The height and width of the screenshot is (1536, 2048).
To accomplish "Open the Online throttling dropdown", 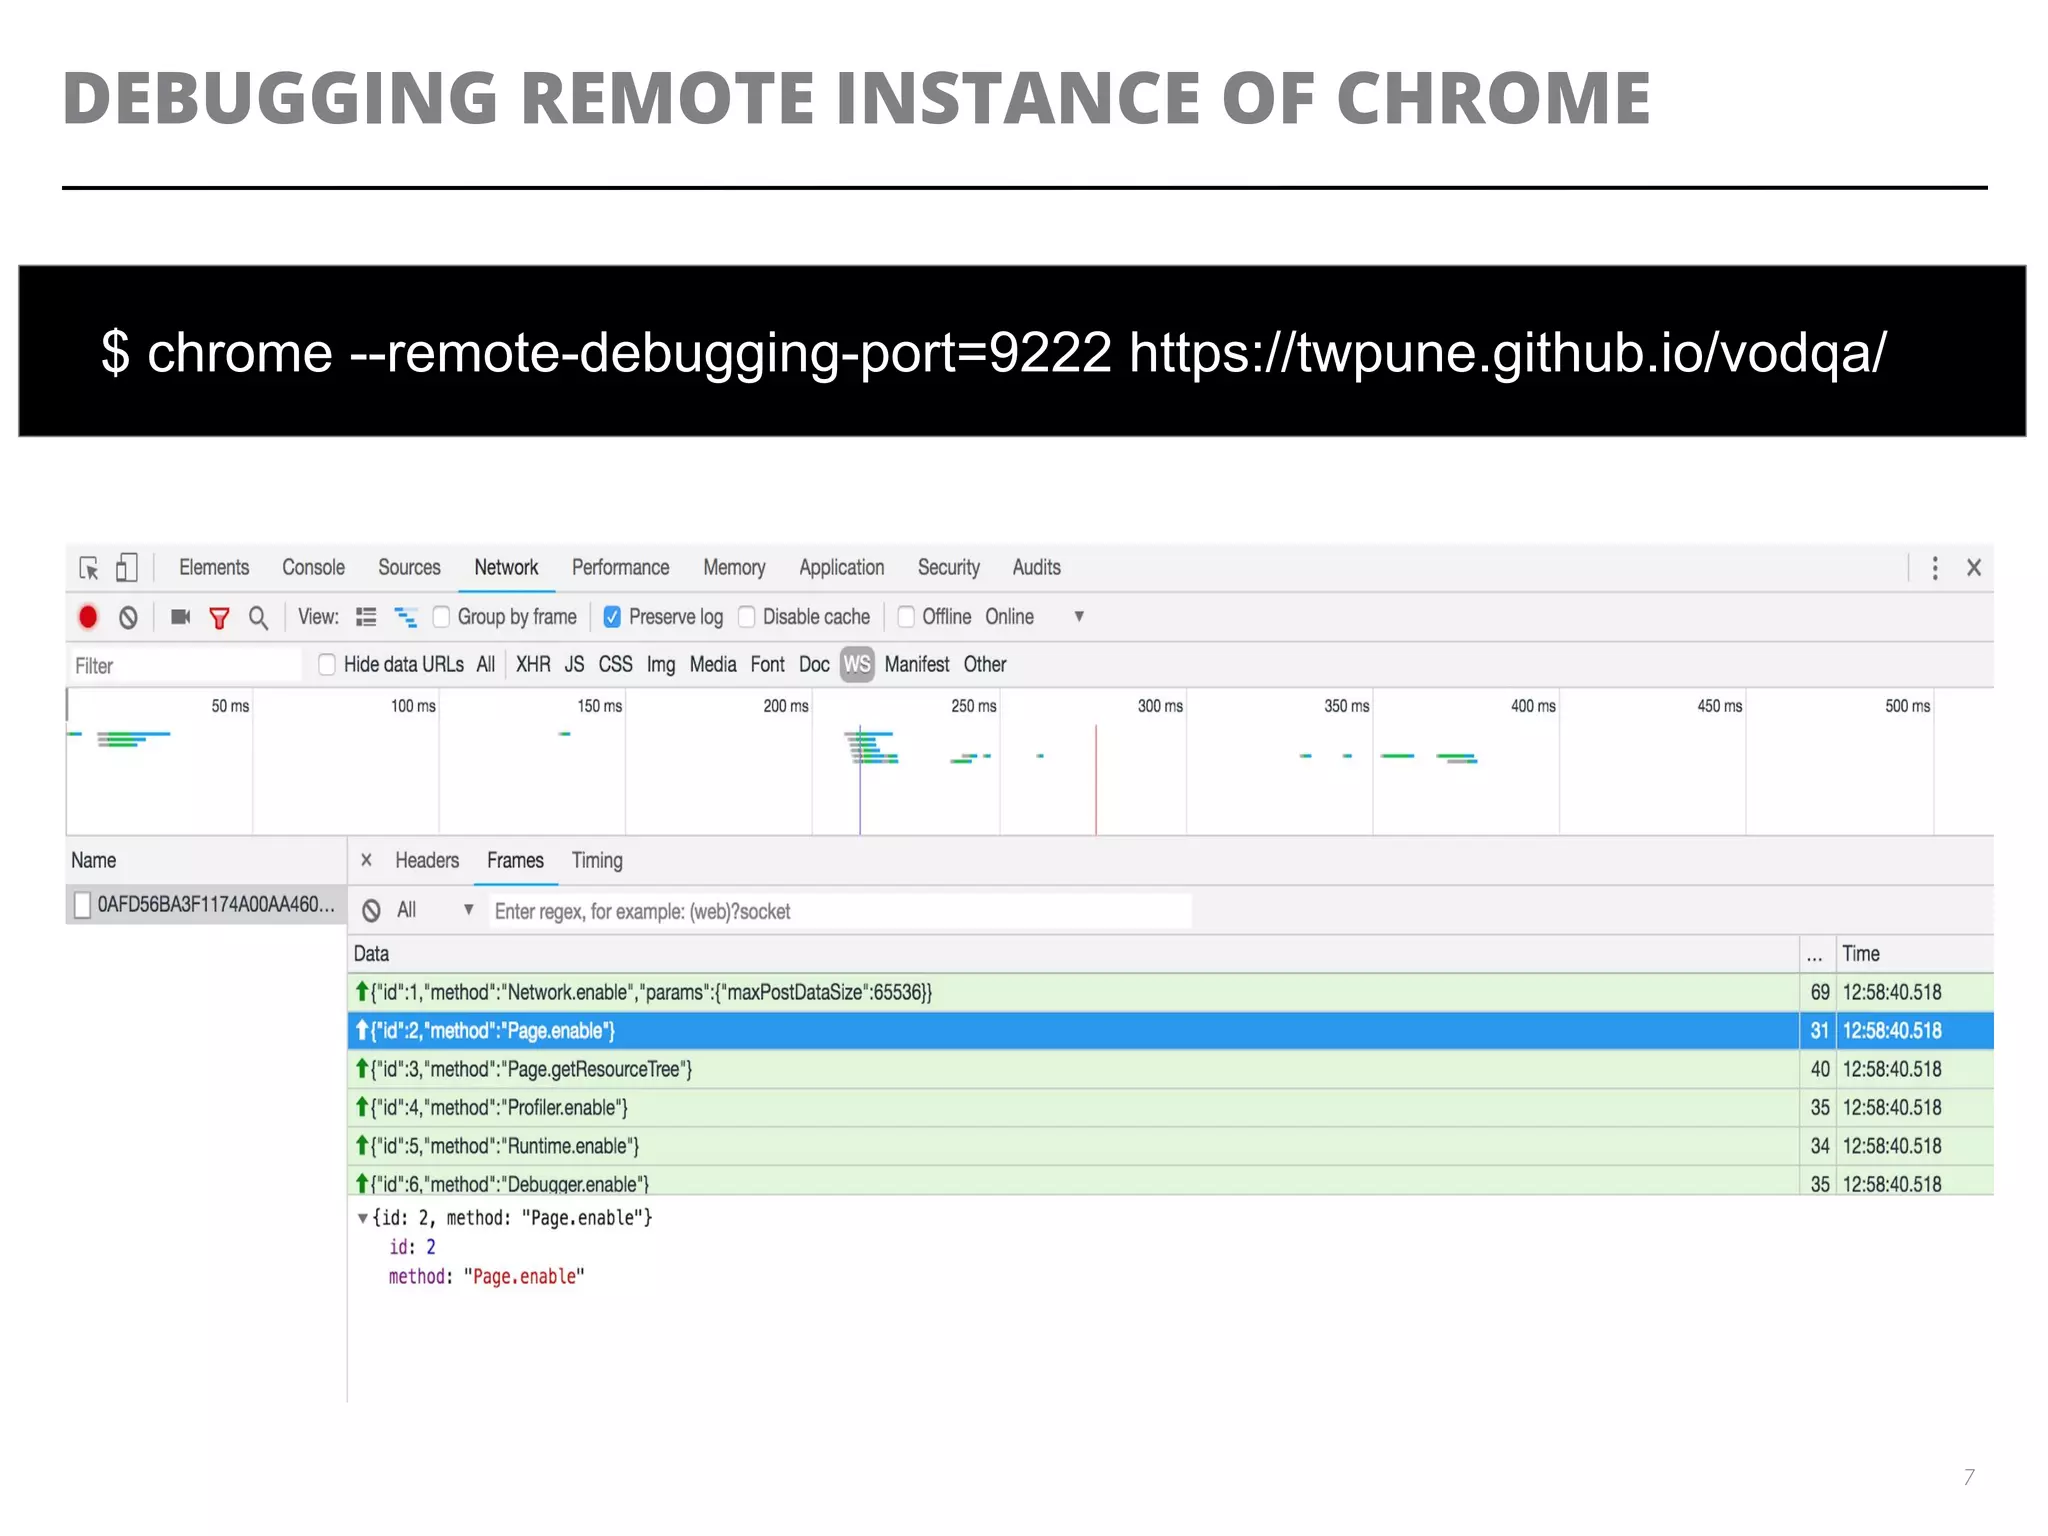I will pyautogui.click(x=1034, y=617).
